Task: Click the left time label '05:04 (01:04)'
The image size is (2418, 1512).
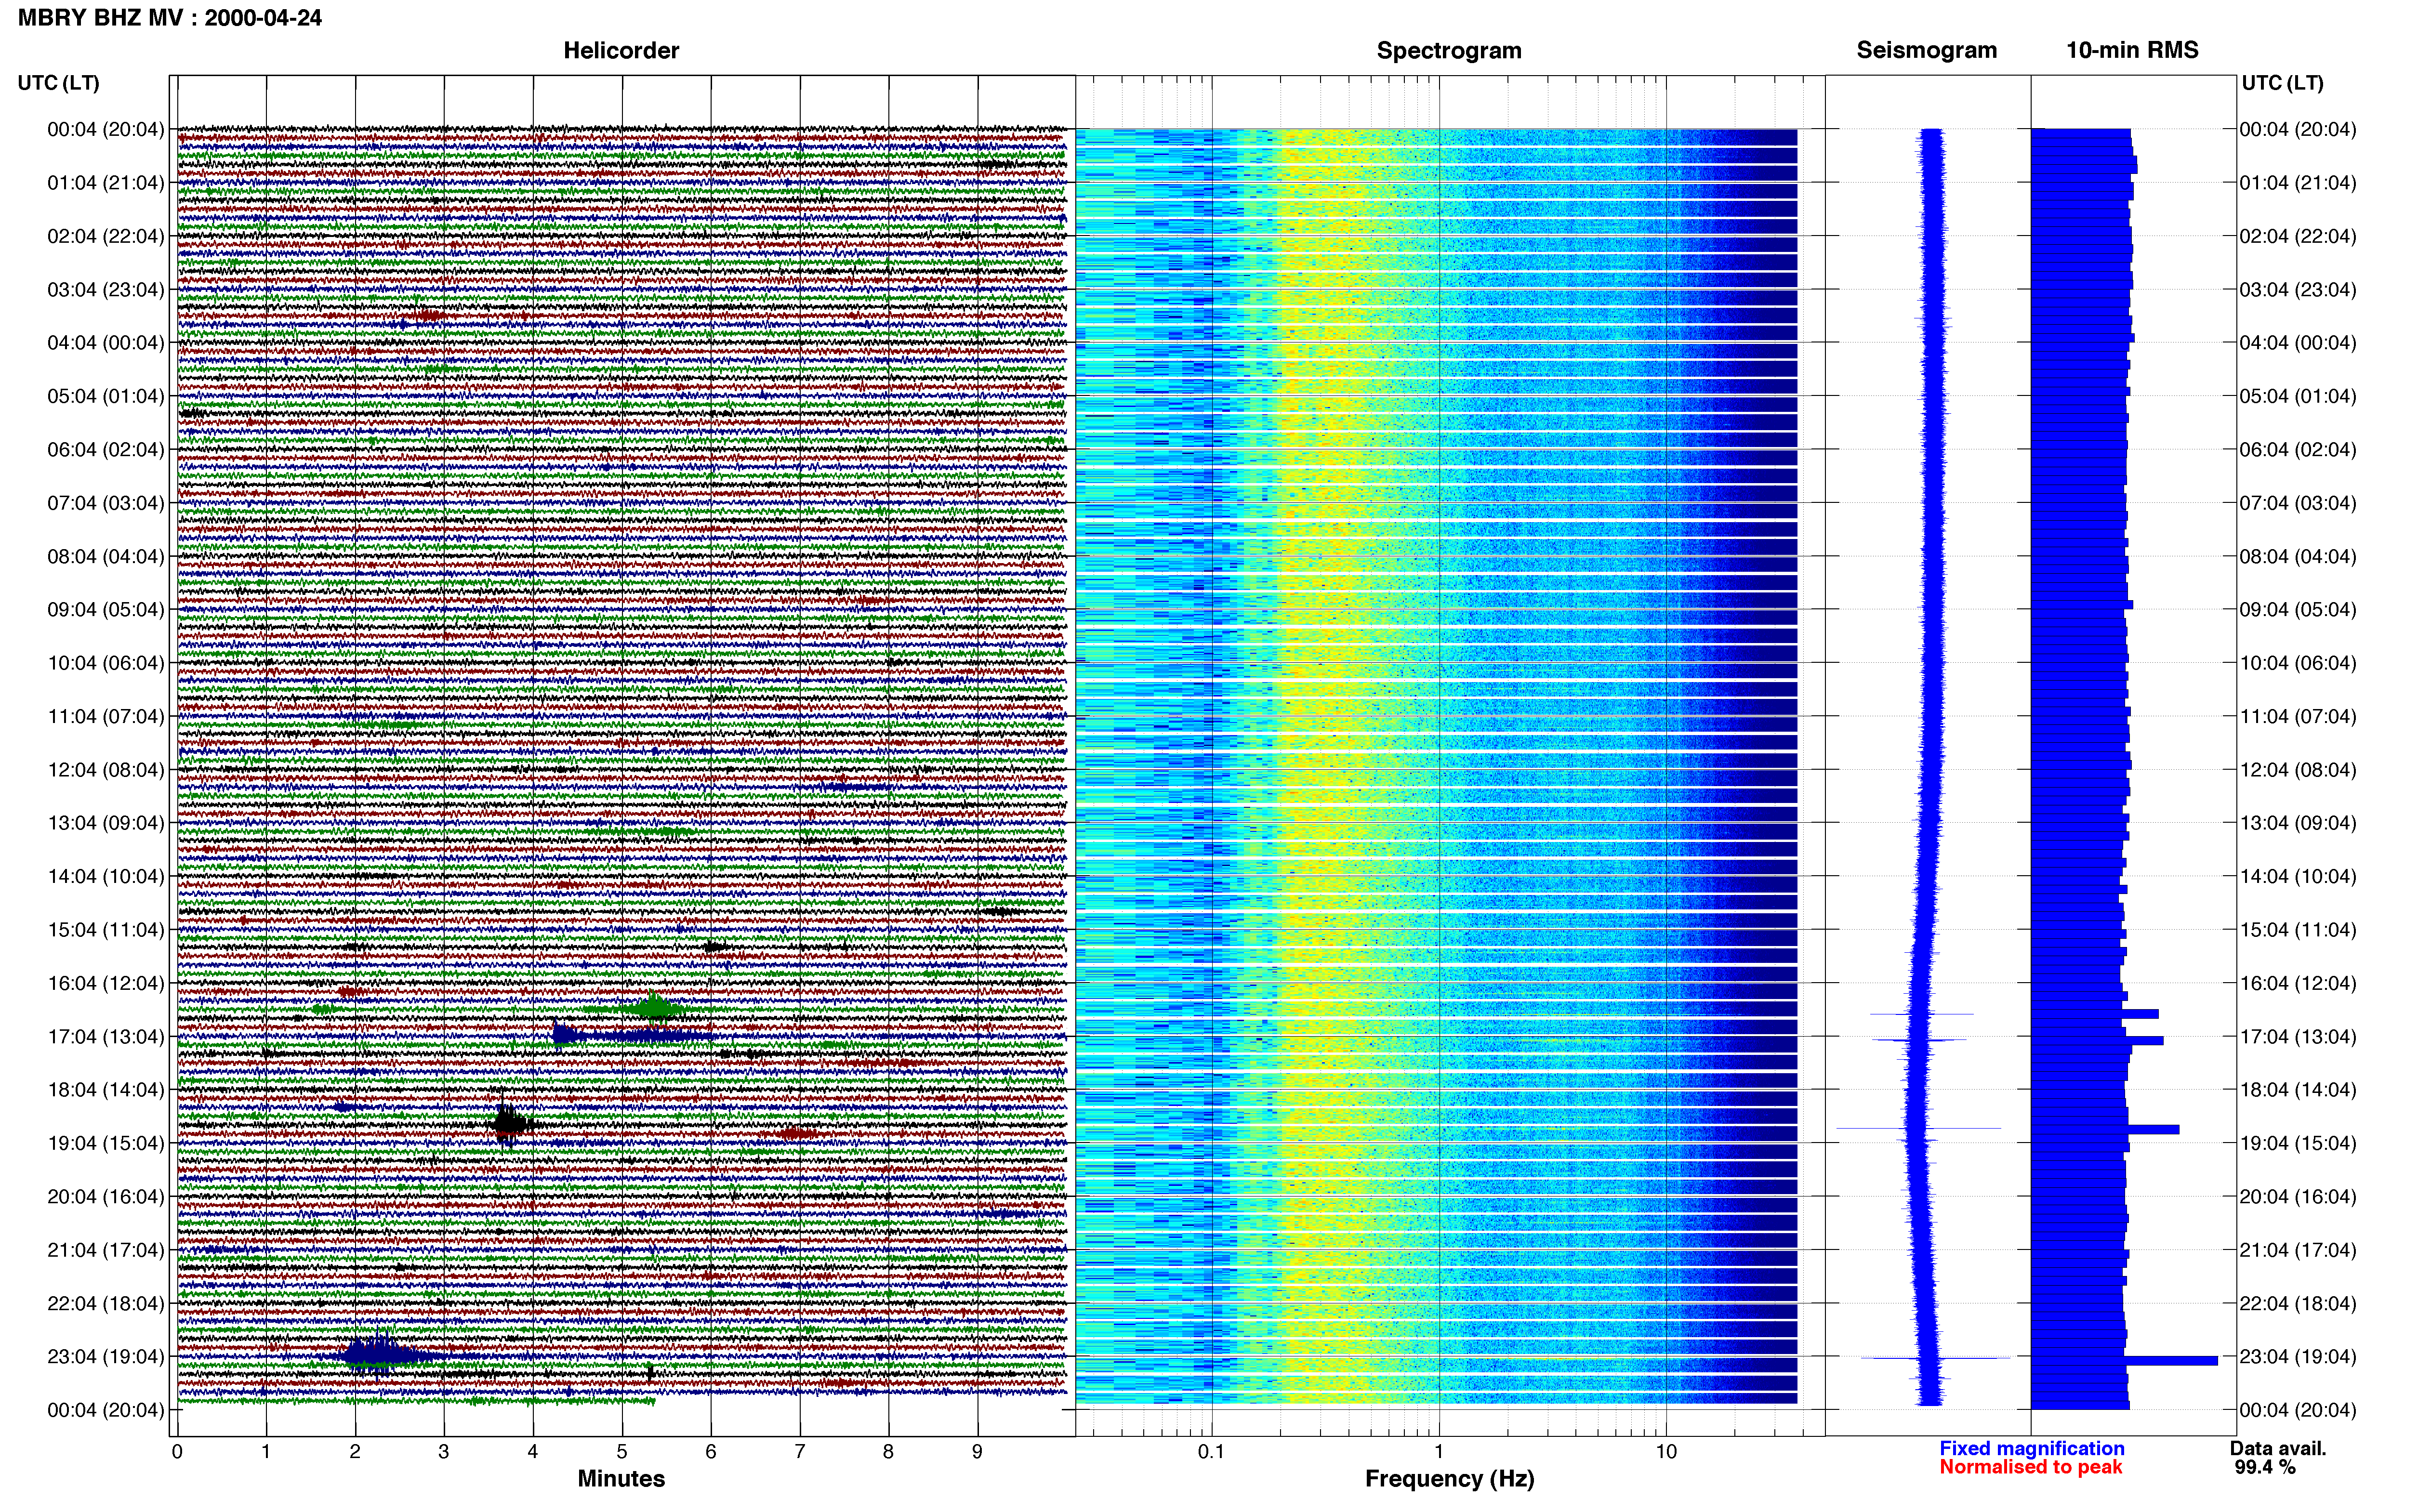Action: click(105, 396)
